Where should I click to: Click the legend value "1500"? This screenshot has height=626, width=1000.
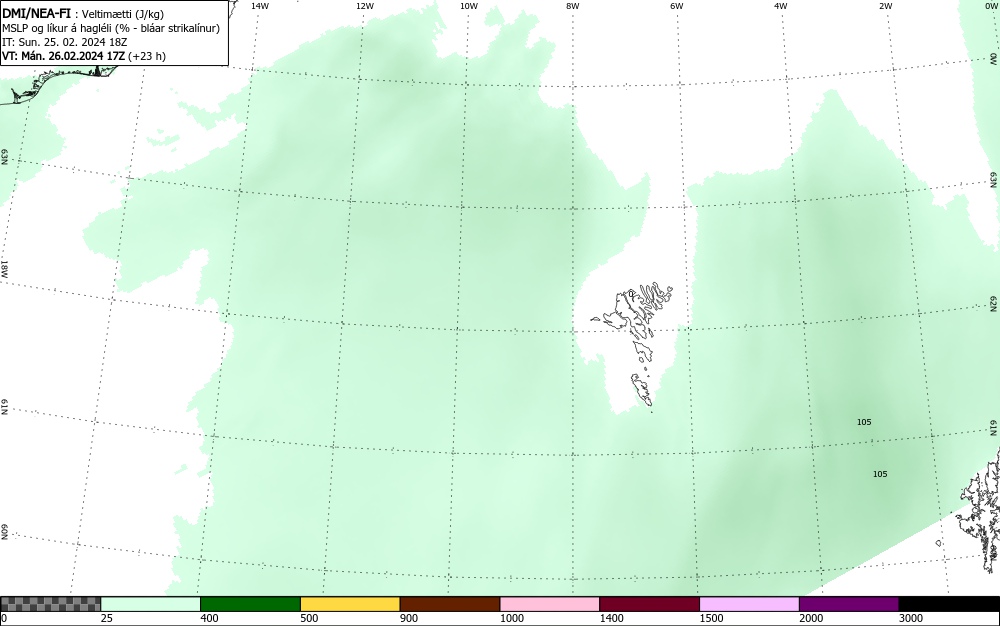pyautogui.click(x=711, y=618)
